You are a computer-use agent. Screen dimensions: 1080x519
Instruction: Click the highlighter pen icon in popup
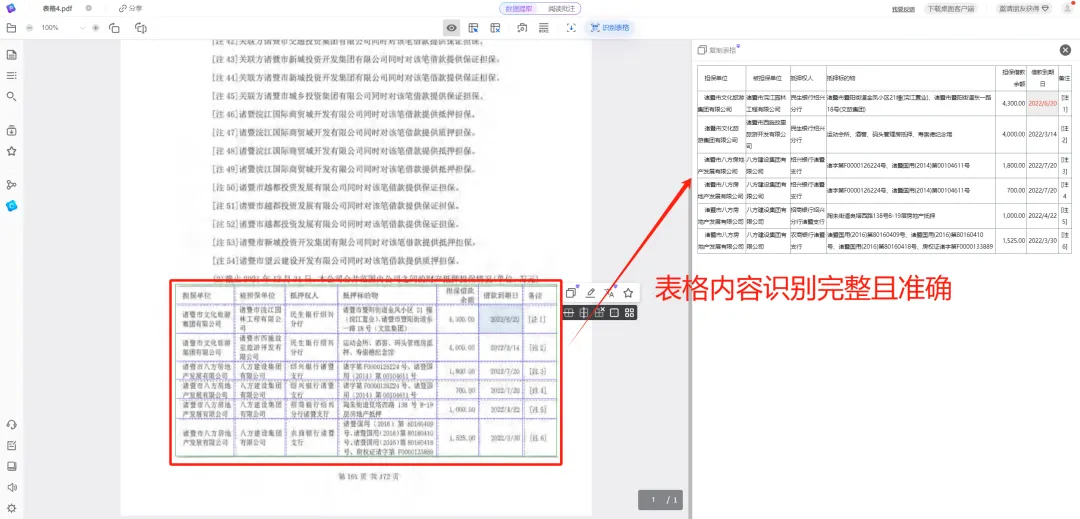coord(590,293)
